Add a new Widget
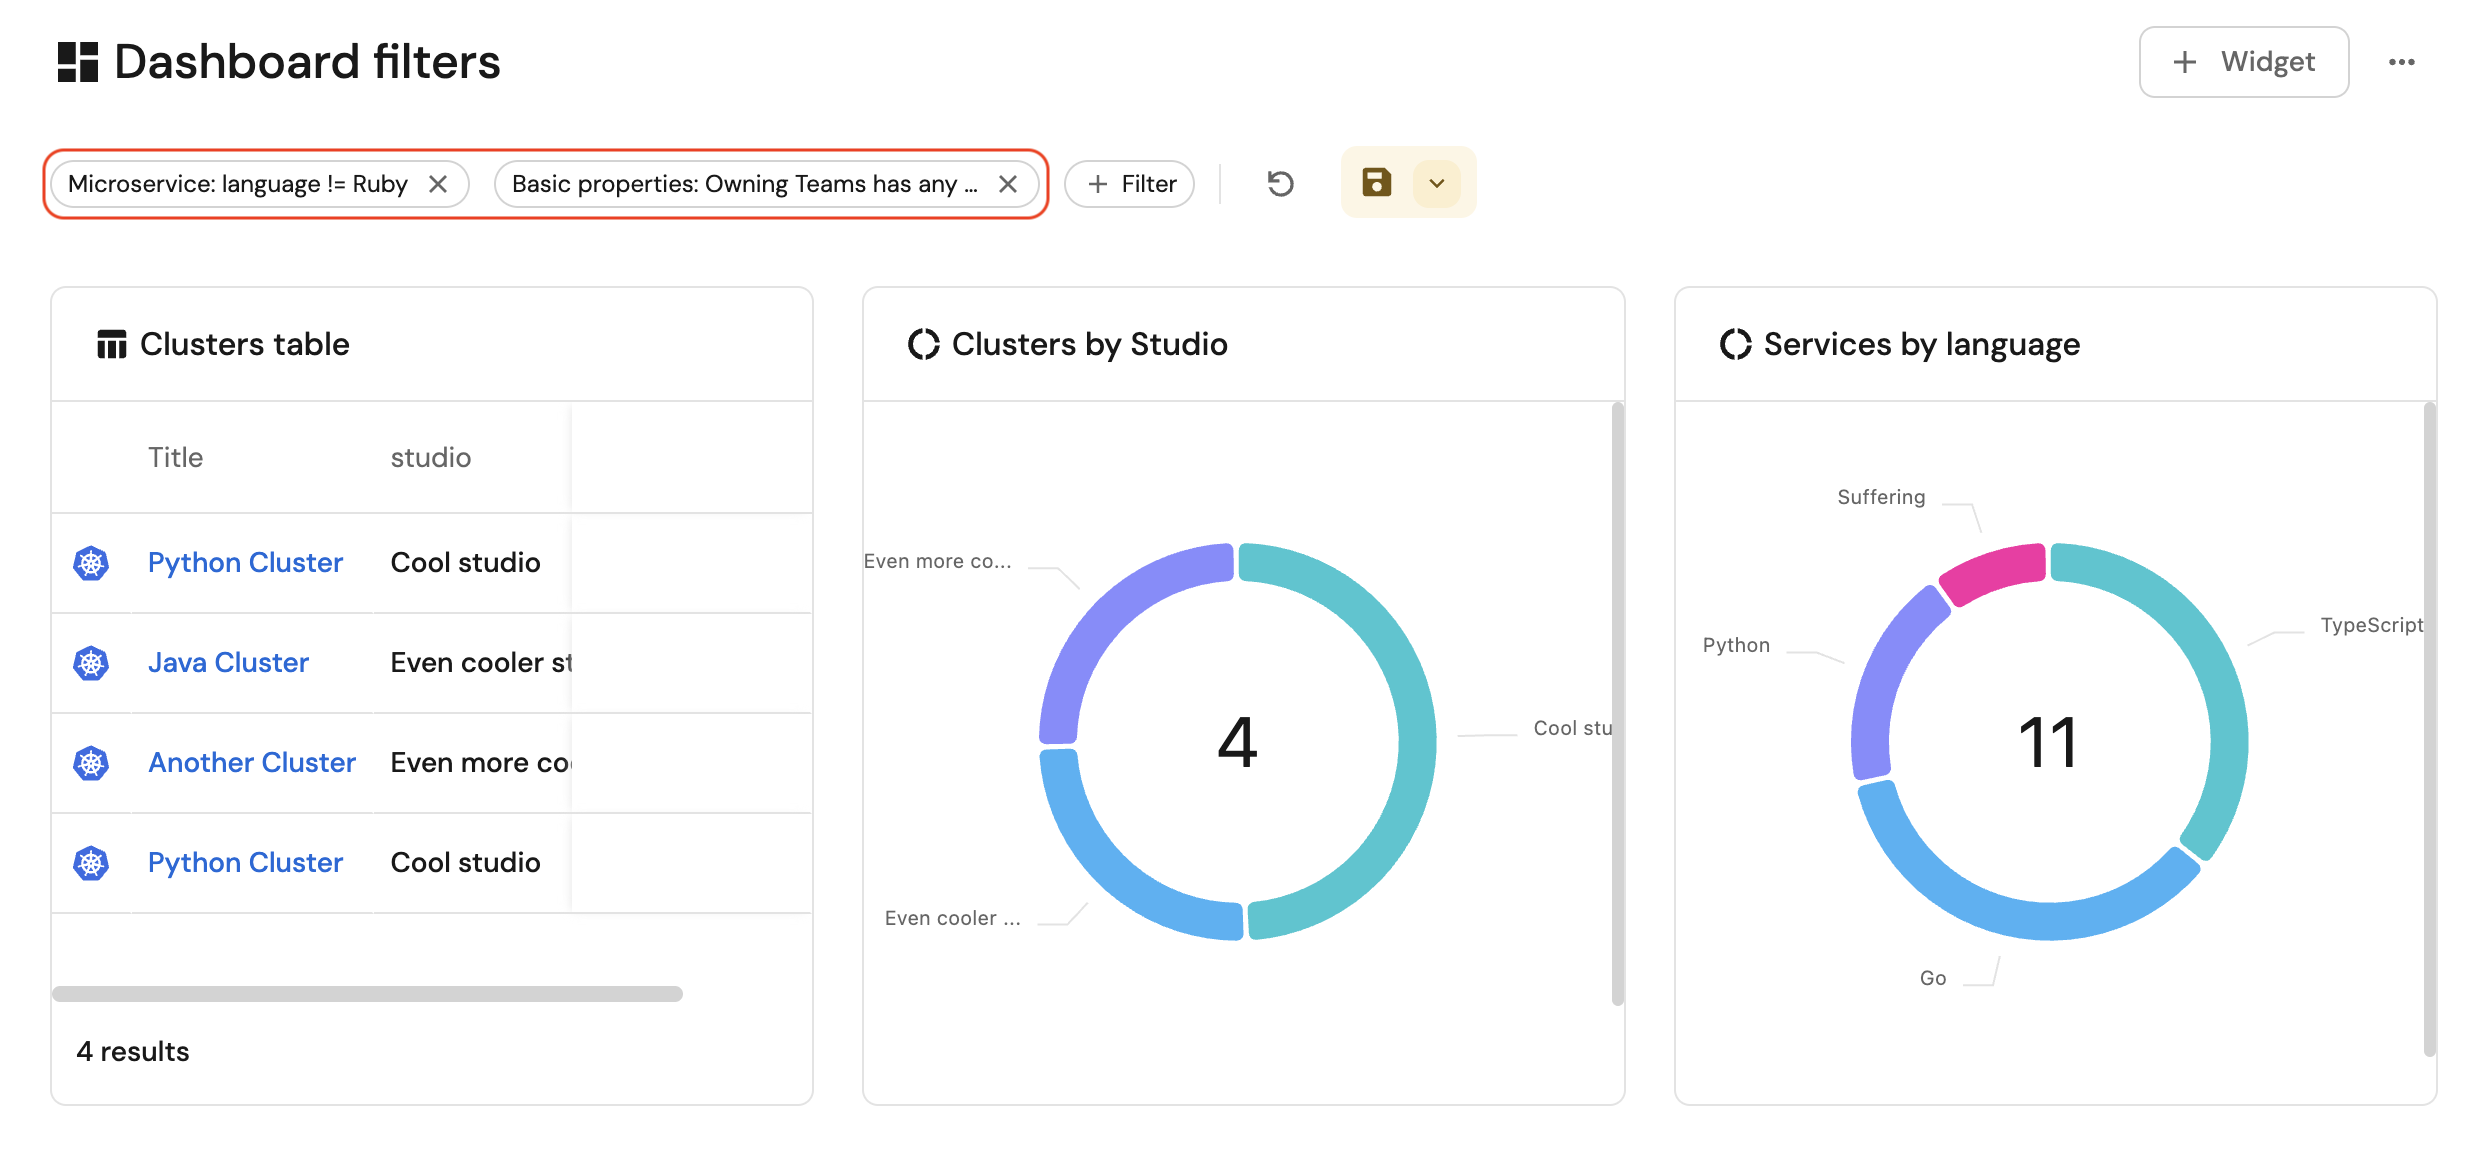 (x=2243, y=62)
